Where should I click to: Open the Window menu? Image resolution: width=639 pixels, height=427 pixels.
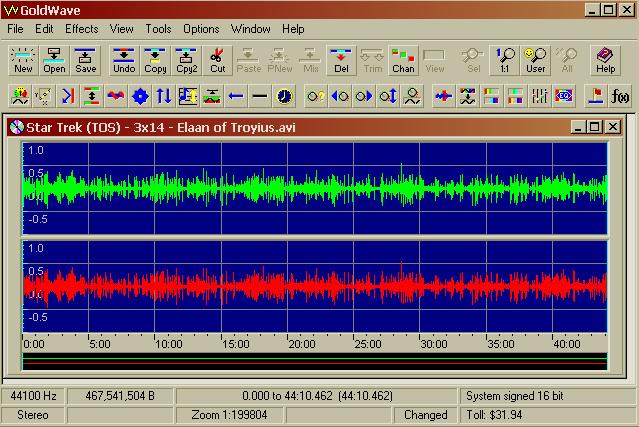(x=250, y=29)
